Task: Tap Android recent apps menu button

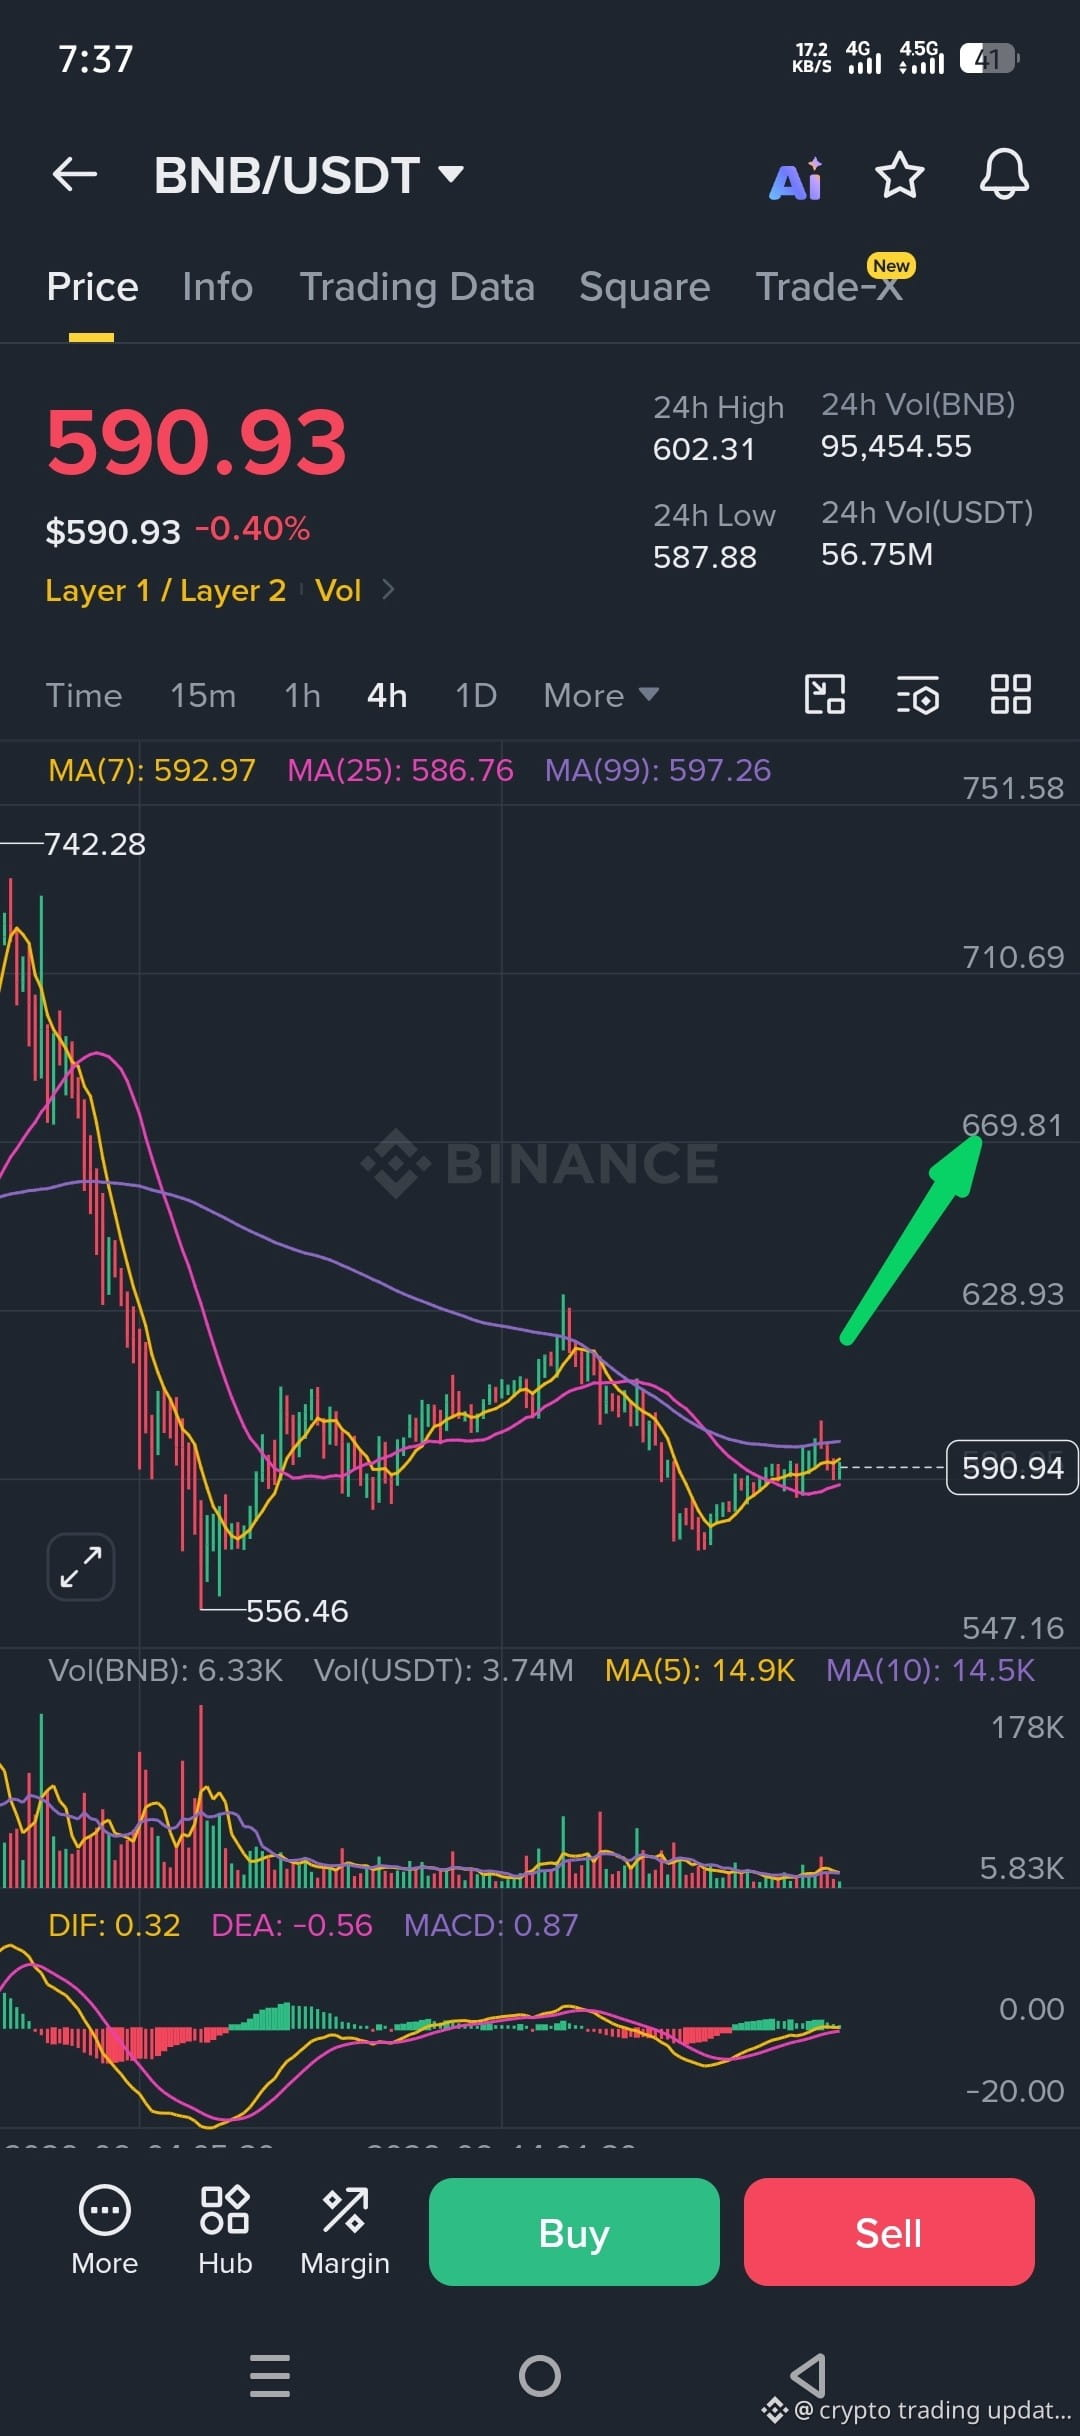Action: tap(270, 2375)
